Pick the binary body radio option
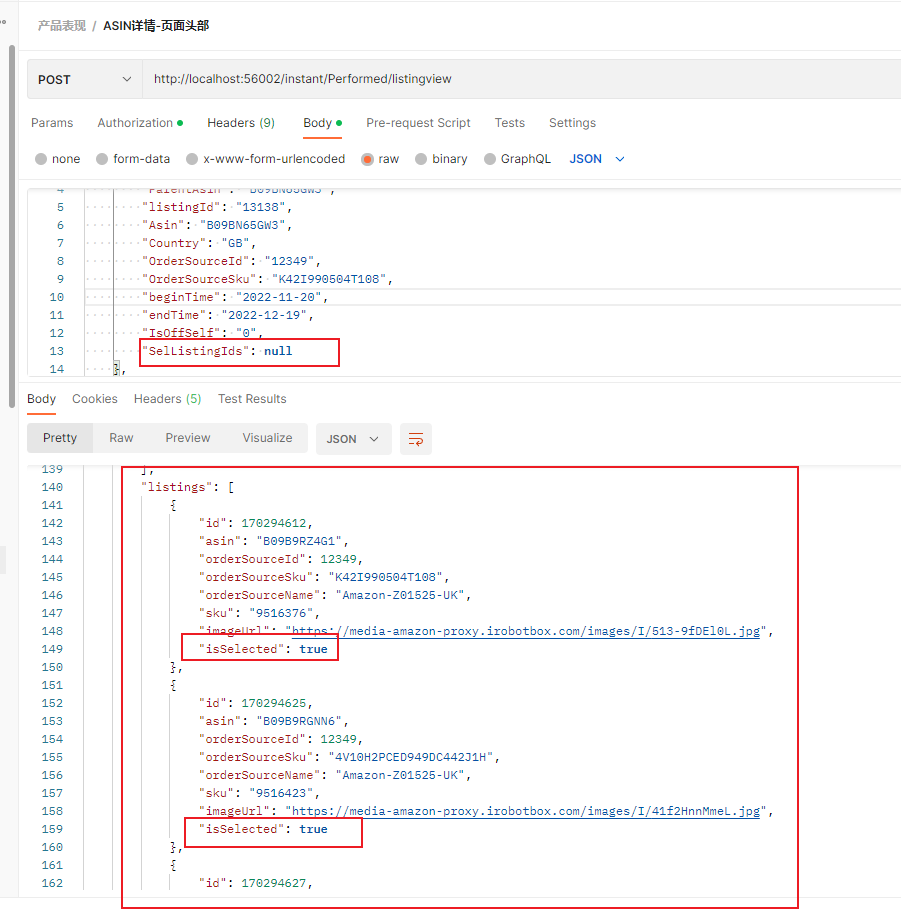Viewport: 901px width, 916px height. pos(421,159)
